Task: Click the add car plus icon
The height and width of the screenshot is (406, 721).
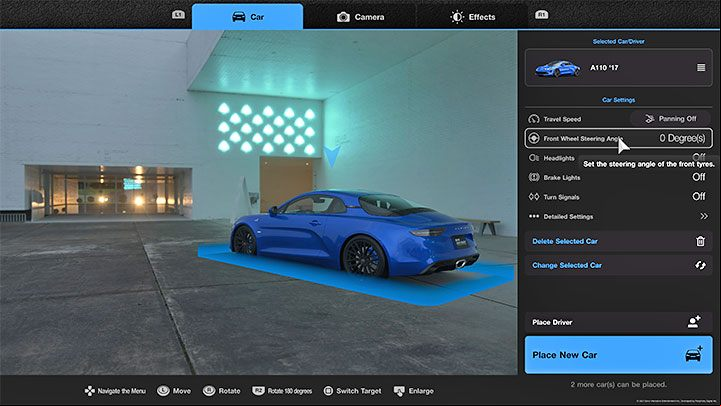Action: 694,354
